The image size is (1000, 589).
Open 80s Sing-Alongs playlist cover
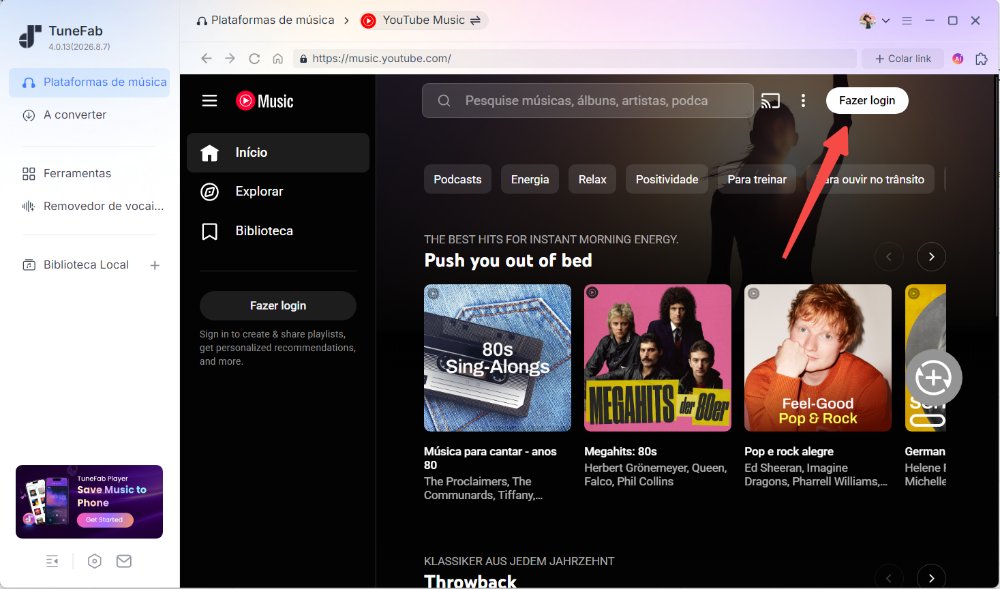pos(497,358)
